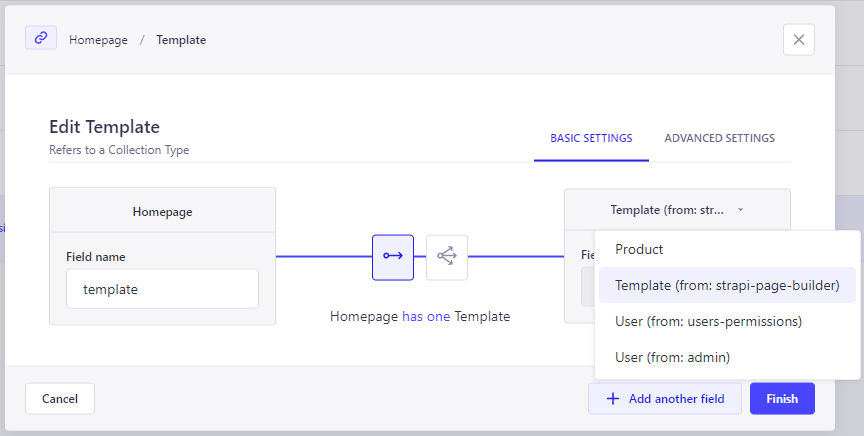Select User (from: admin) option
864x436 pixels.
pos(672,357)
